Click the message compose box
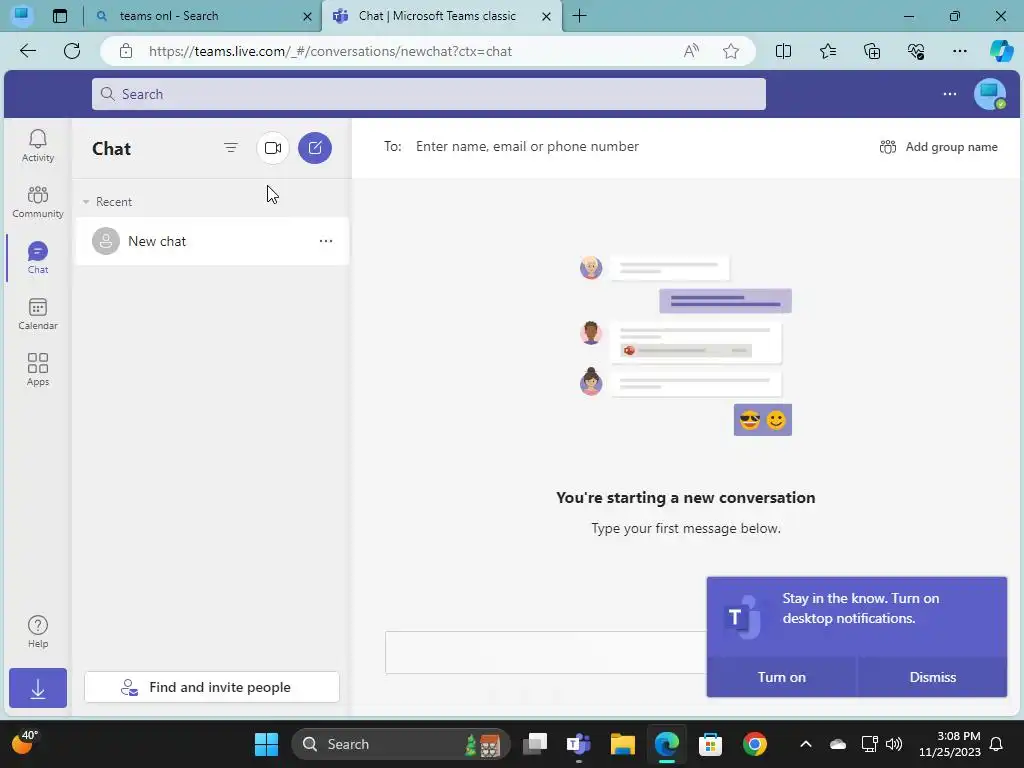The height and width of the screenshot is (768, 1024). point(546,652)
